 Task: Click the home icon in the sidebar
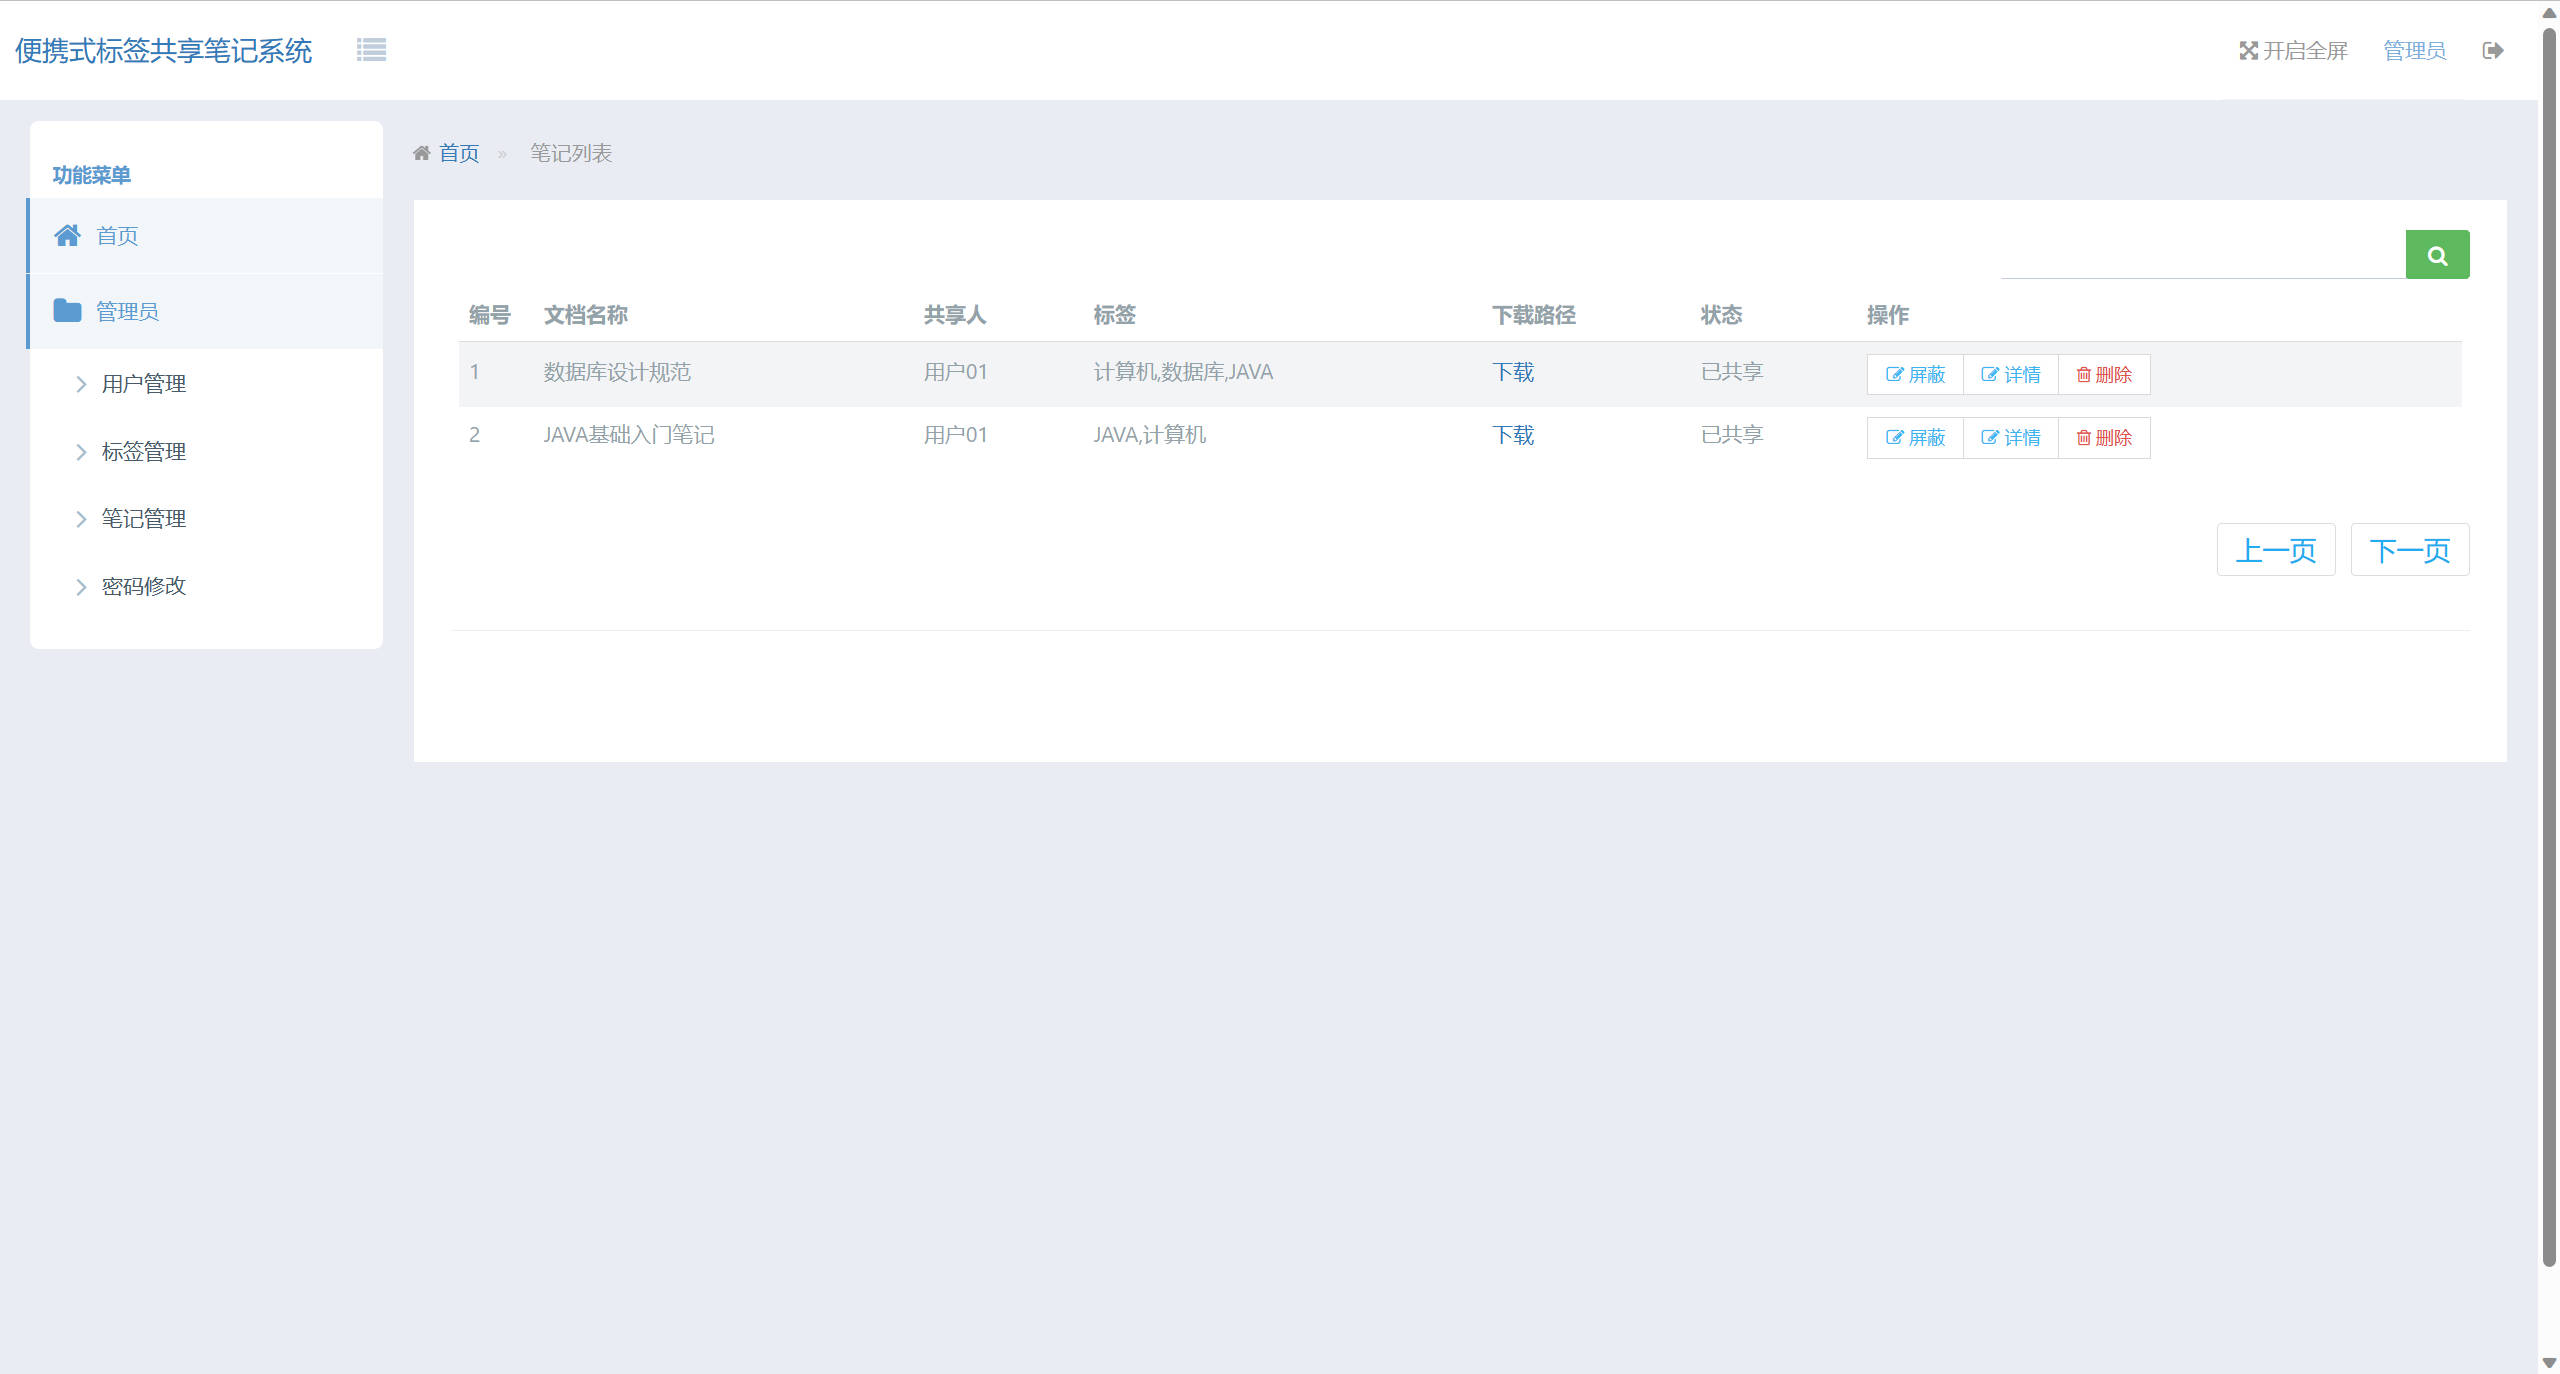pyautogui.click(x=68, y=236)
